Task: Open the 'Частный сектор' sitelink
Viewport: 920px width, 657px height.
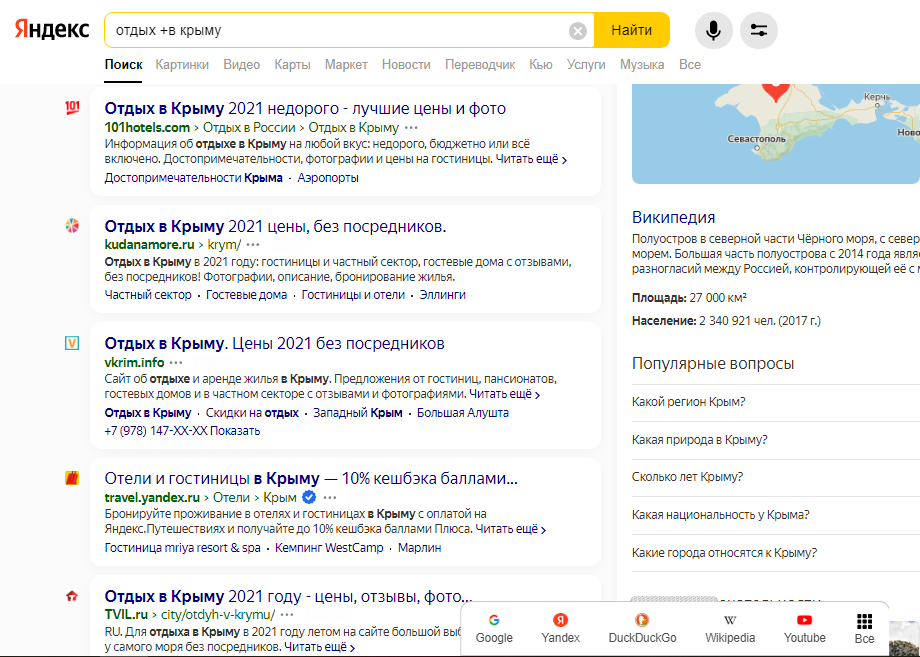Action: pos(148,295)
